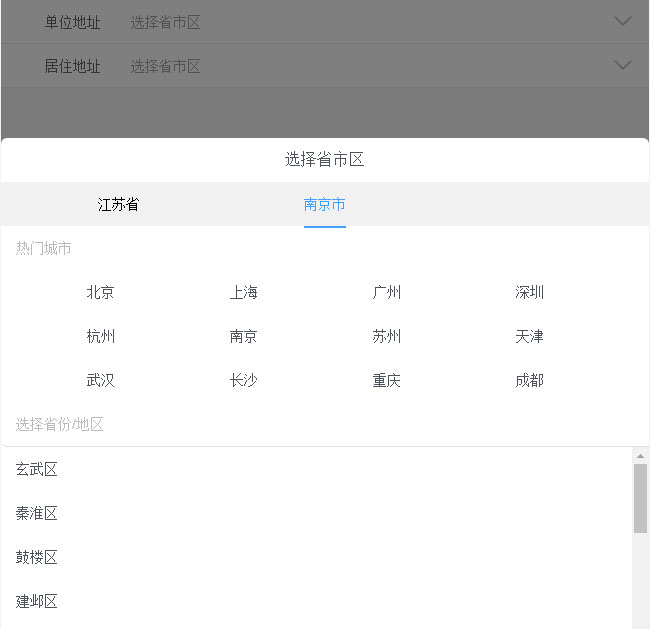650x629 pixels.
Task: Expand the 单位地址 dropdown chevron
Action: point(622,21)
